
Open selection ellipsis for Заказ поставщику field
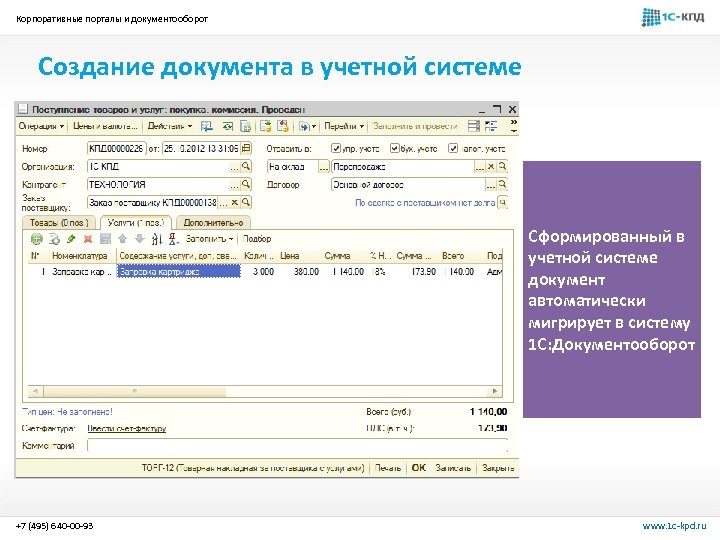point(223,202)
